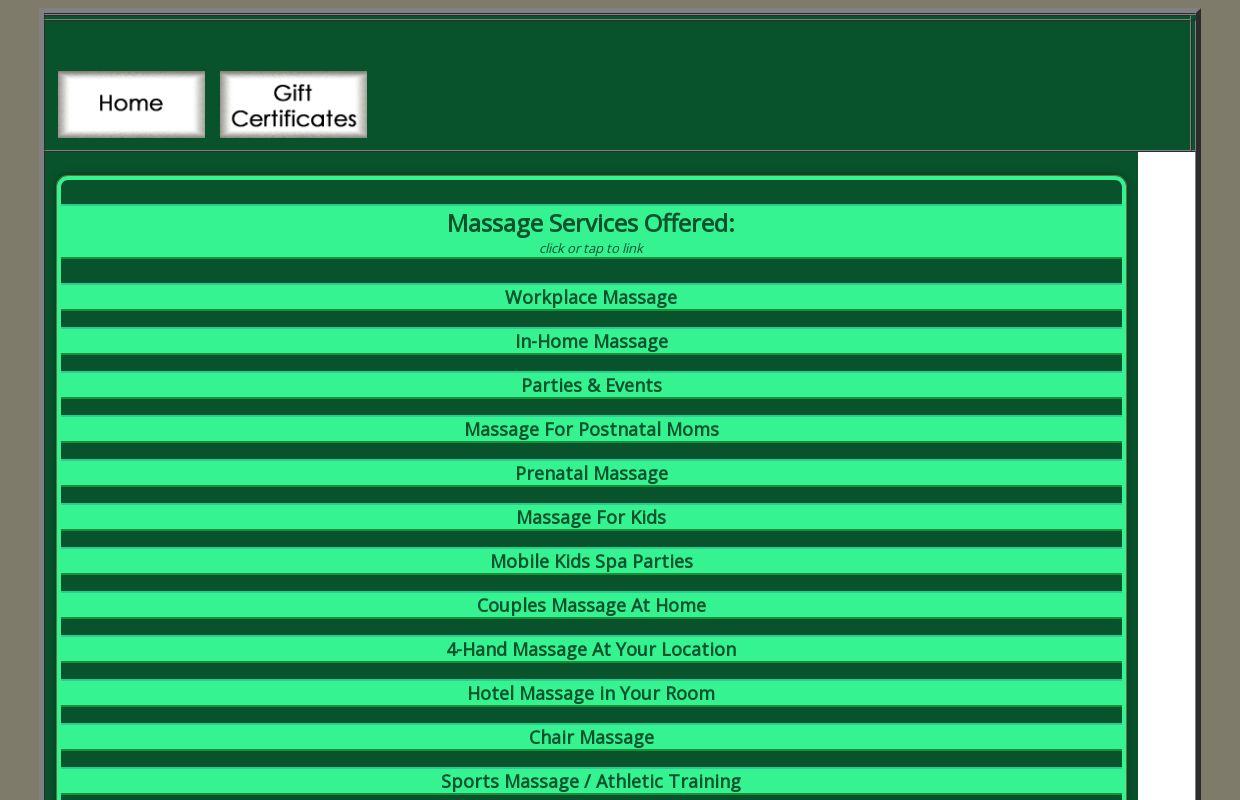Open the Massage For Kids link

pyautogui.click(x=591, y=517)
